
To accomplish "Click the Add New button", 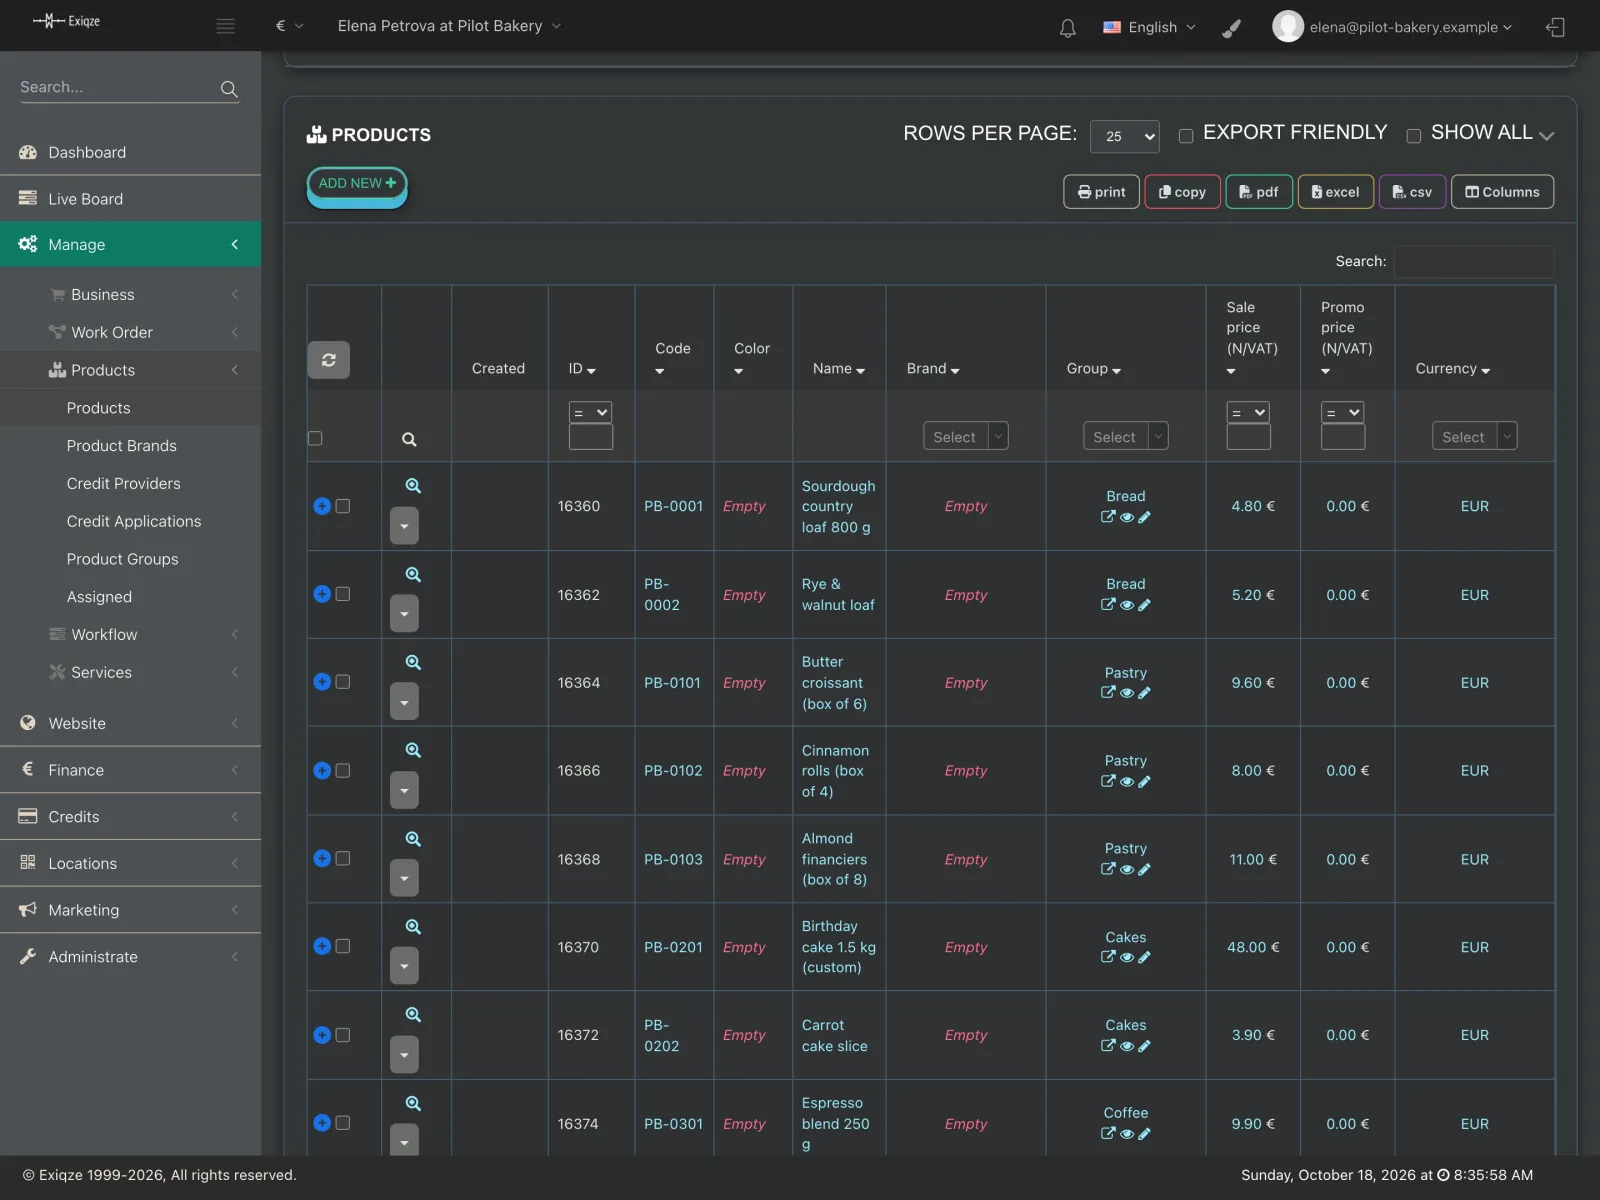I will (x=357, y=185).
